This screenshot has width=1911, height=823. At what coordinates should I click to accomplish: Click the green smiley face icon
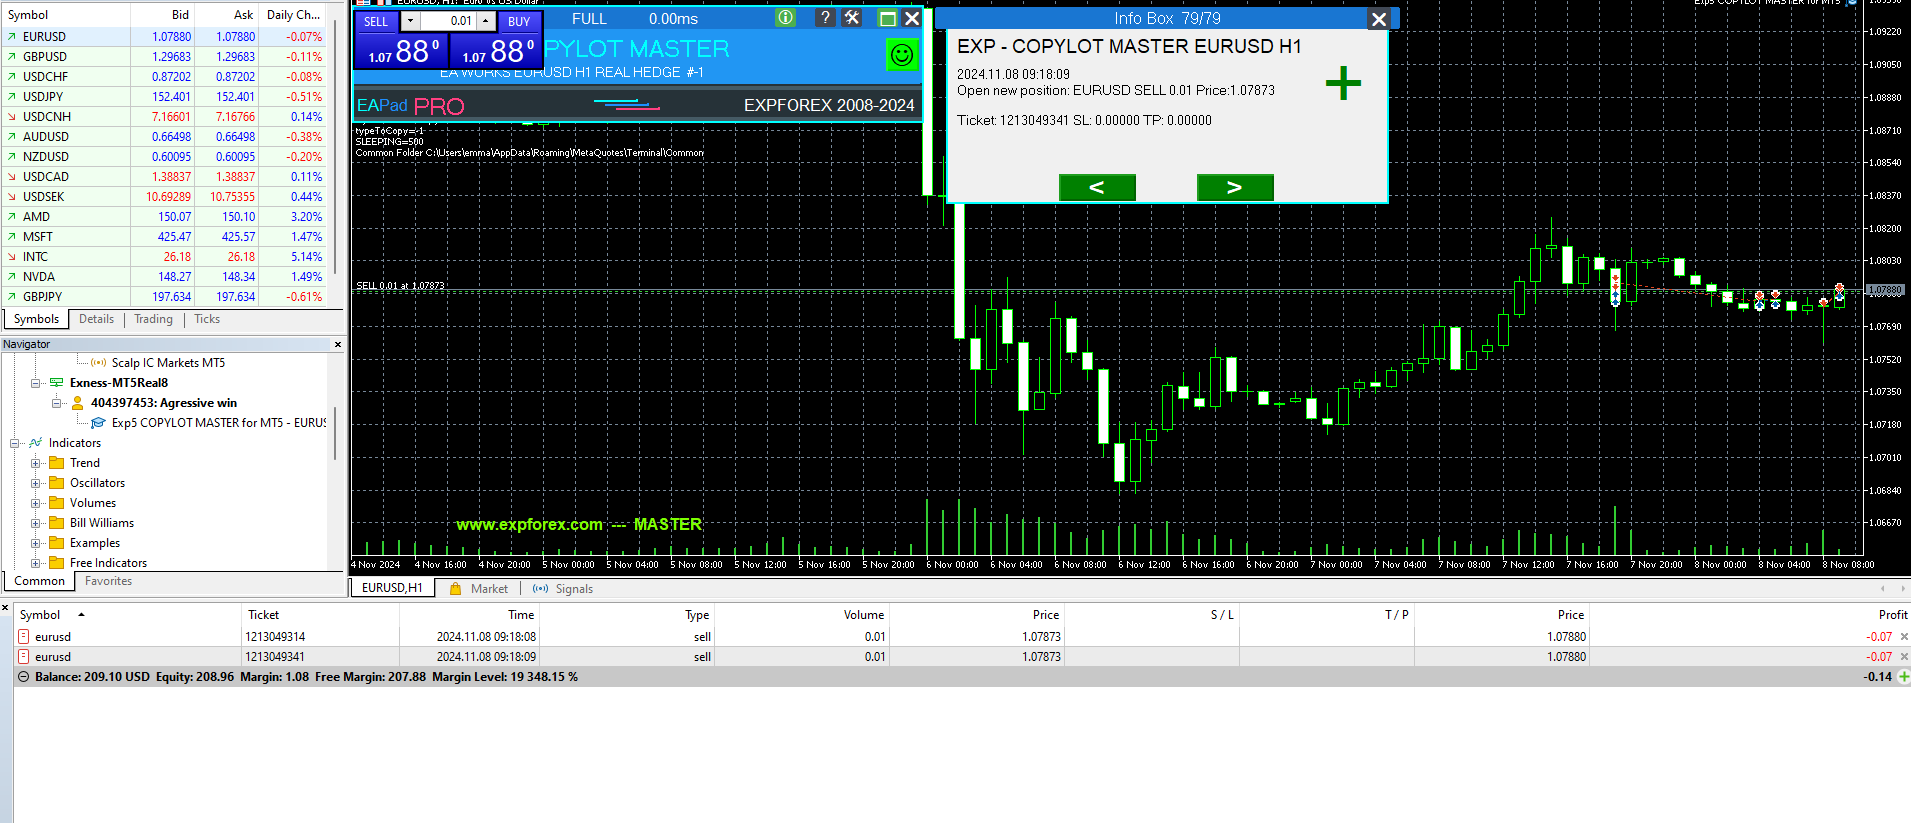[x=902, y=55]
